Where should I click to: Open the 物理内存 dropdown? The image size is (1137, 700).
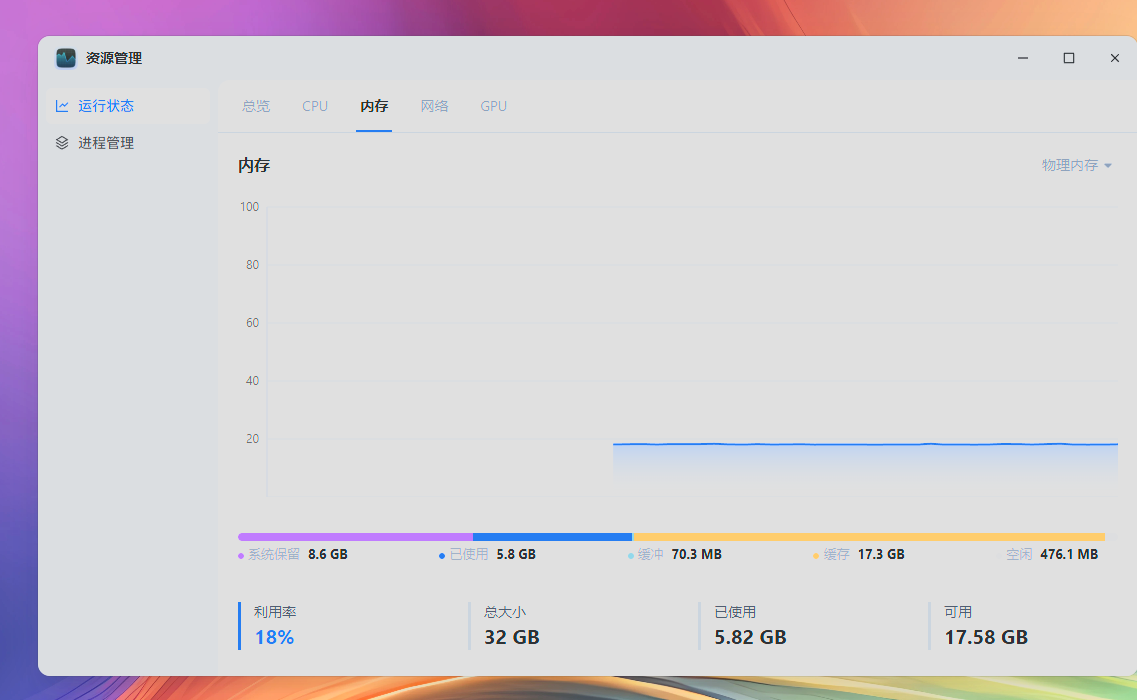(1077, 165)
